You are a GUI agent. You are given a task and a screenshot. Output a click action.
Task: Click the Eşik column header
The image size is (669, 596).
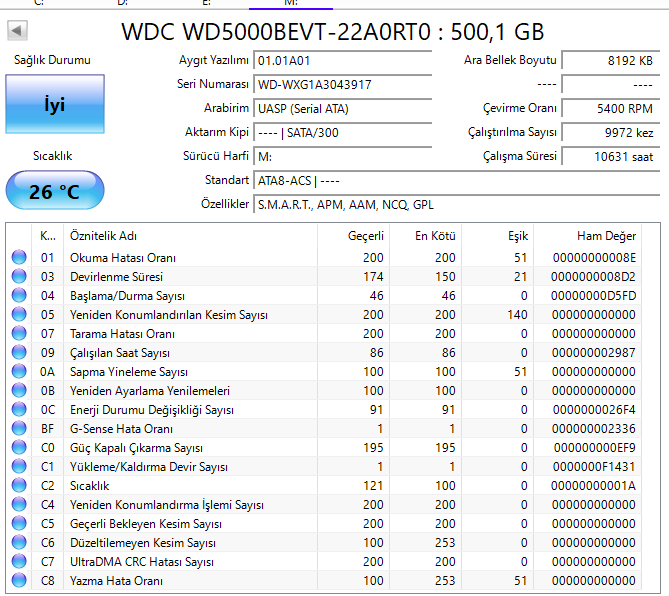click(497, 236)
